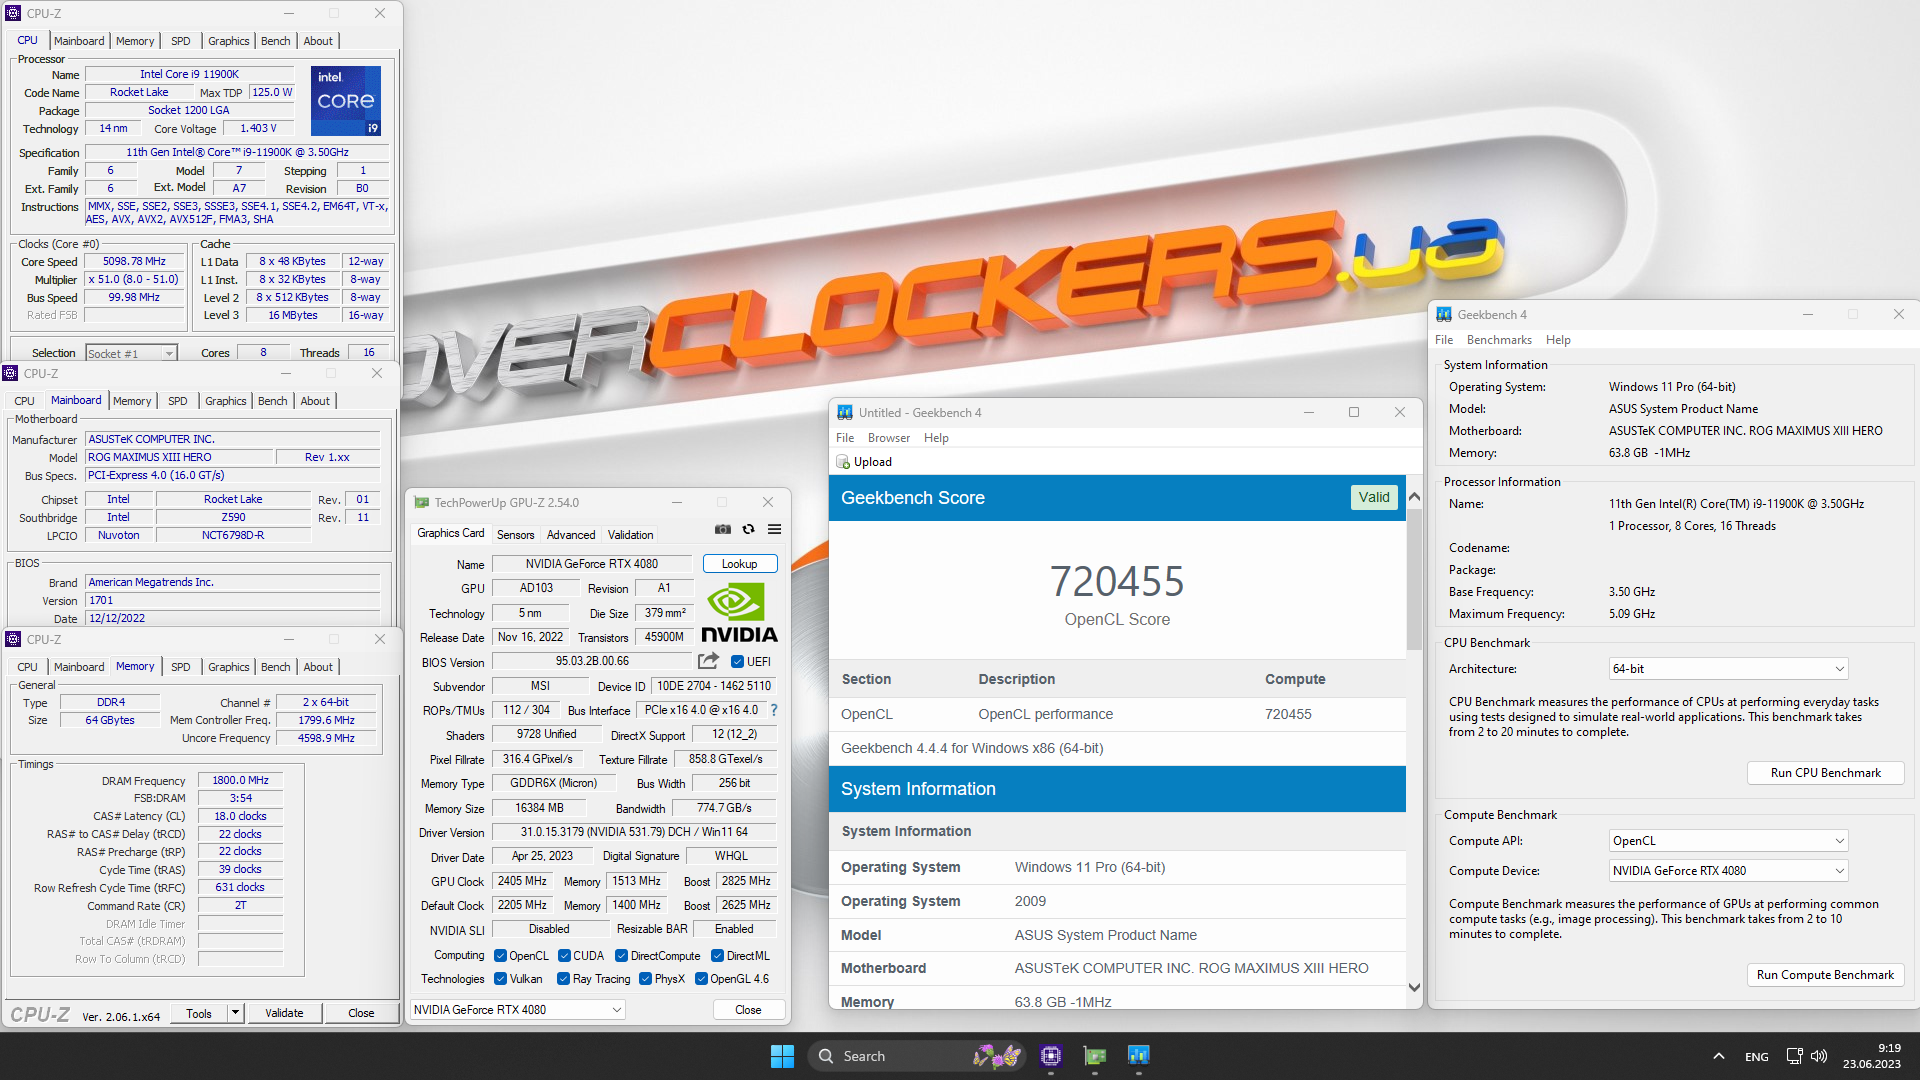The width and height of the screenshot is (1920, 1080).
Task: Toggle DirectCompute checkbox
Action: [x=621, y=956]
